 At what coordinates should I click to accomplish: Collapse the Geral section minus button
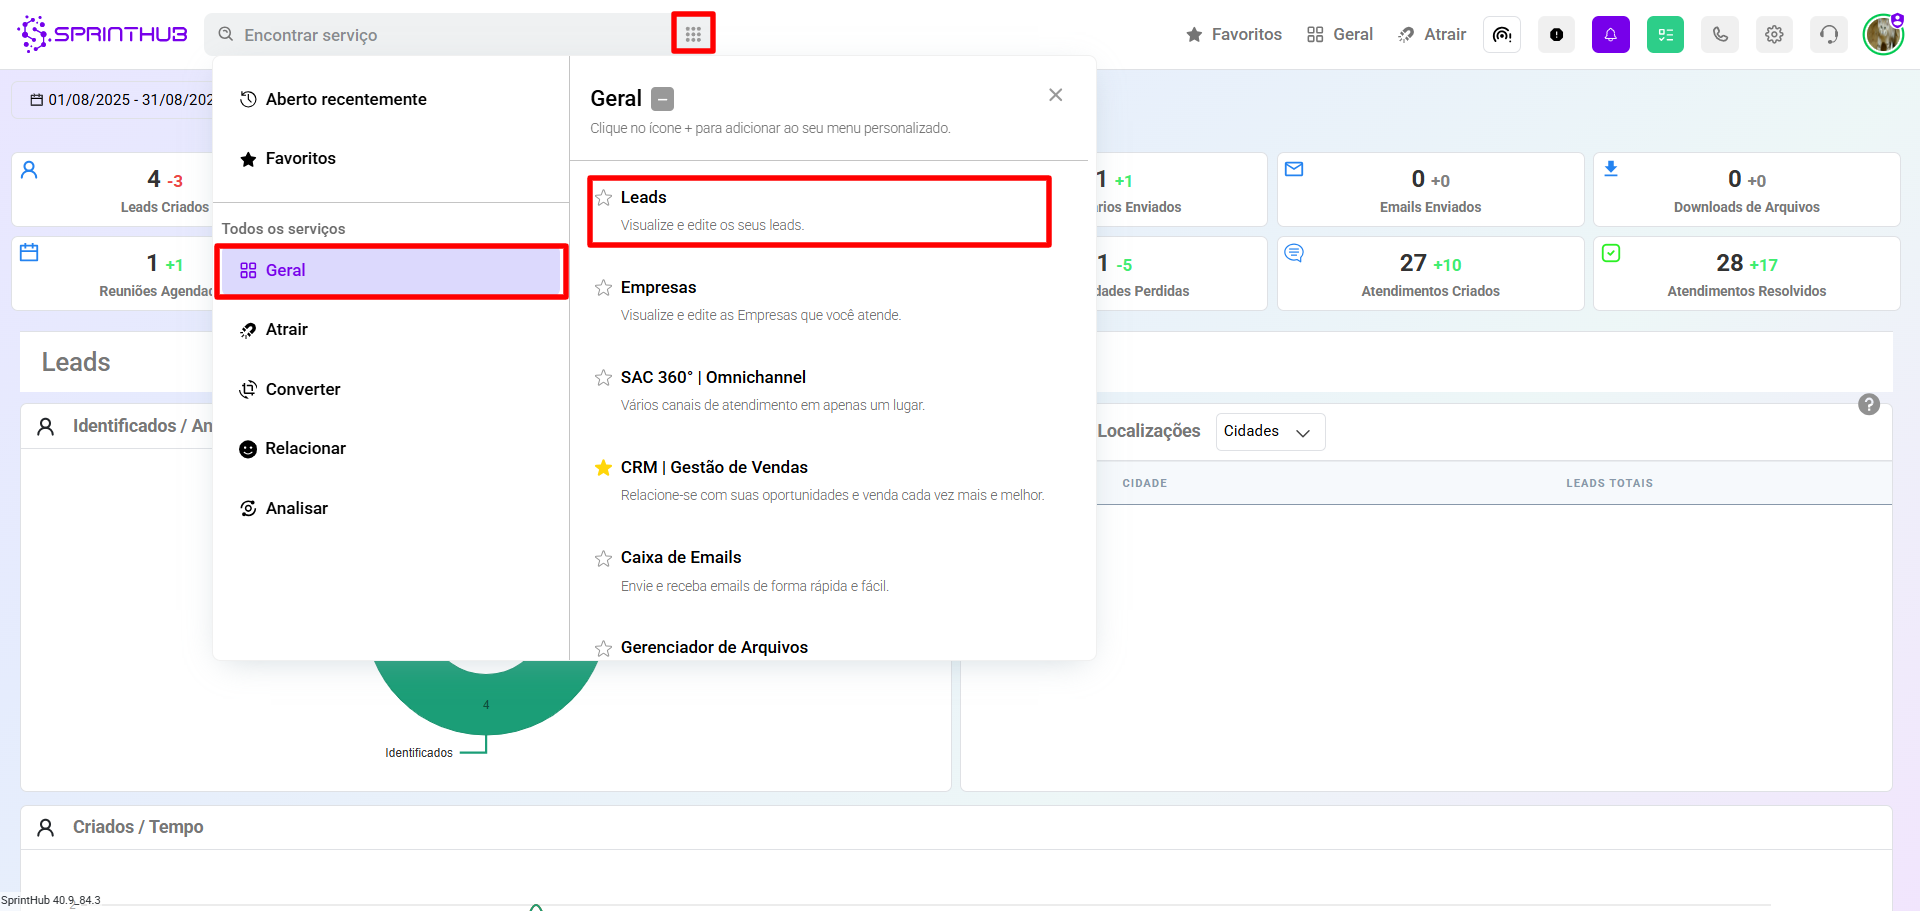click(662, 99)
